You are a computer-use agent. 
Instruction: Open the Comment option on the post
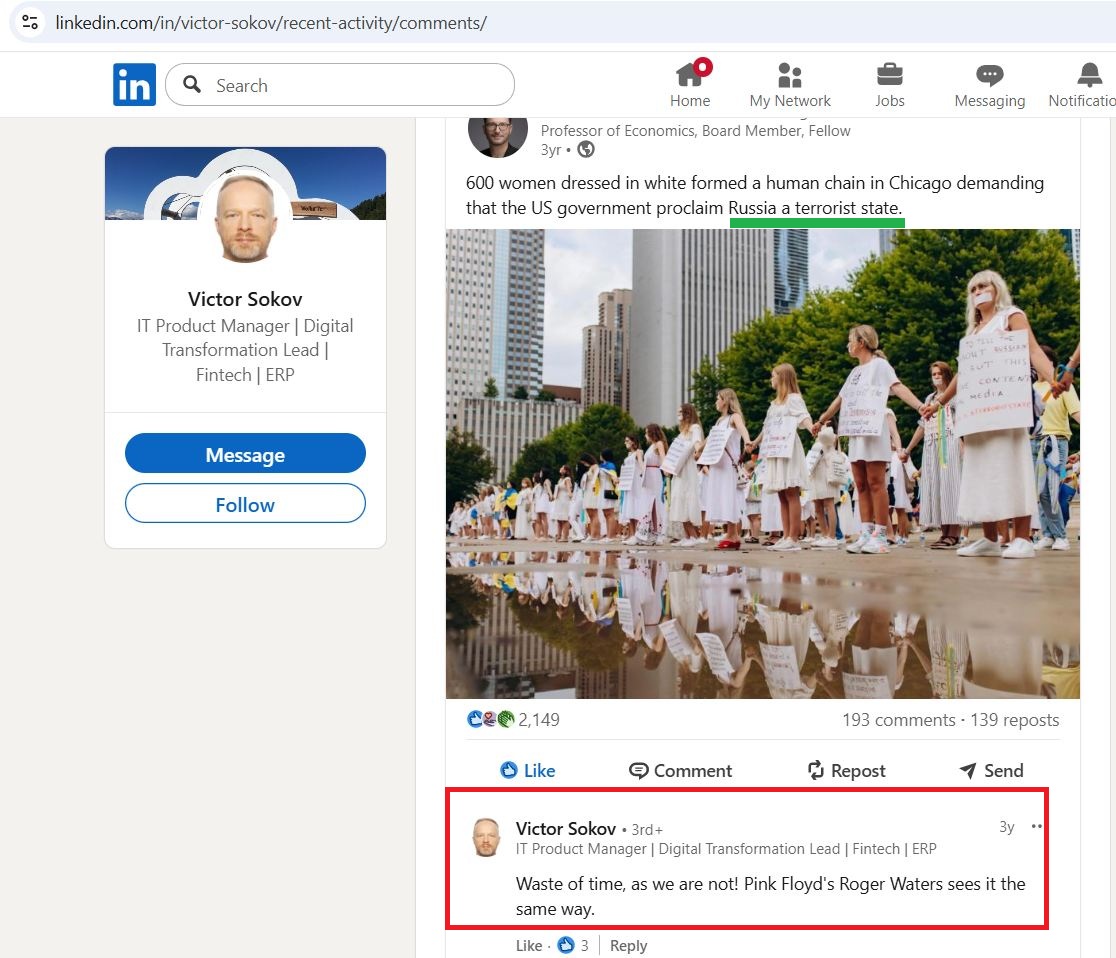(680, 770)
